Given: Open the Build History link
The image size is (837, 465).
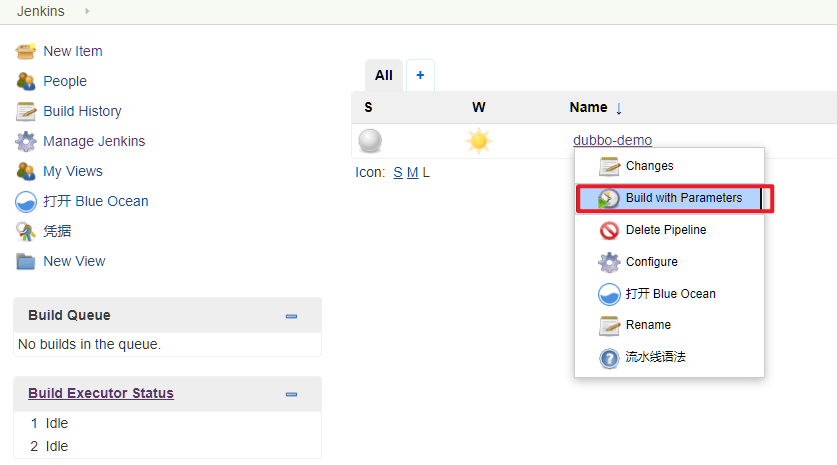Looking at the screenshot, I should pos(82,111).
